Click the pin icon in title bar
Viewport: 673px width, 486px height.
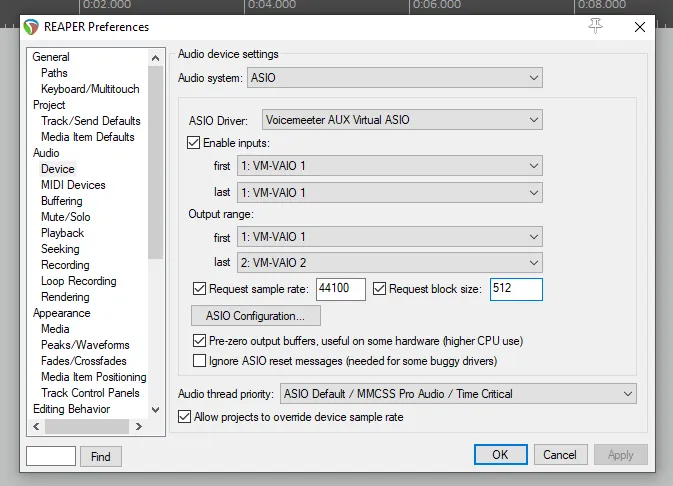coord(595,26)
